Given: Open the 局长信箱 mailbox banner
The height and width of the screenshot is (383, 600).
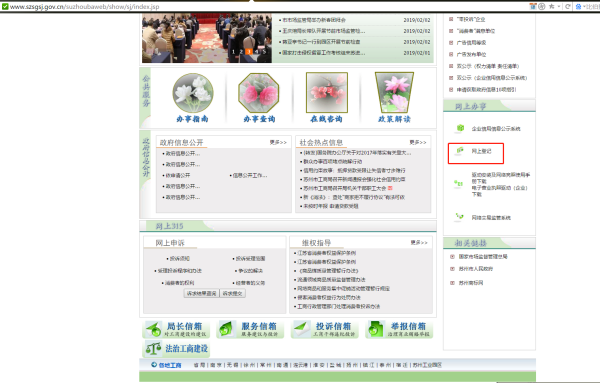Looking at the screenshot, I should 176,329.
